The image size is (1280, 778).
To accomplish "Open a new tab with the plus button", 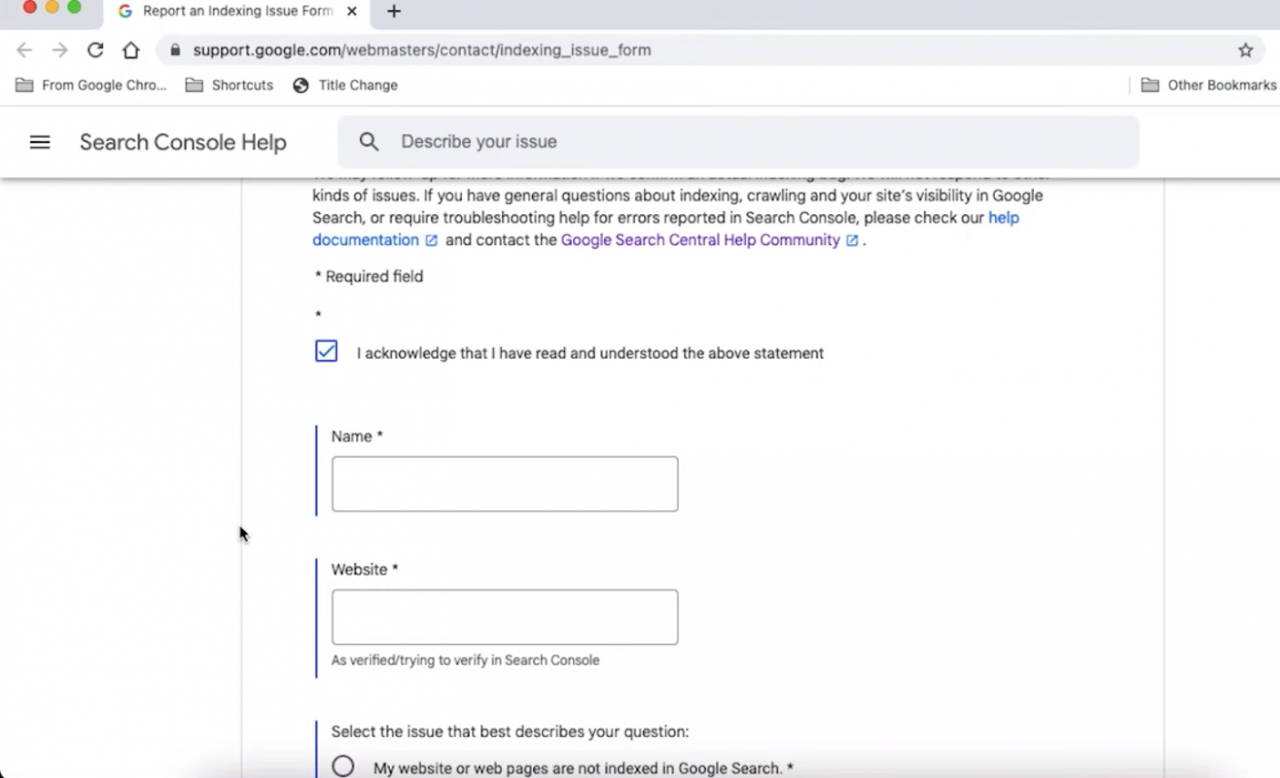I will coord(394,11).
